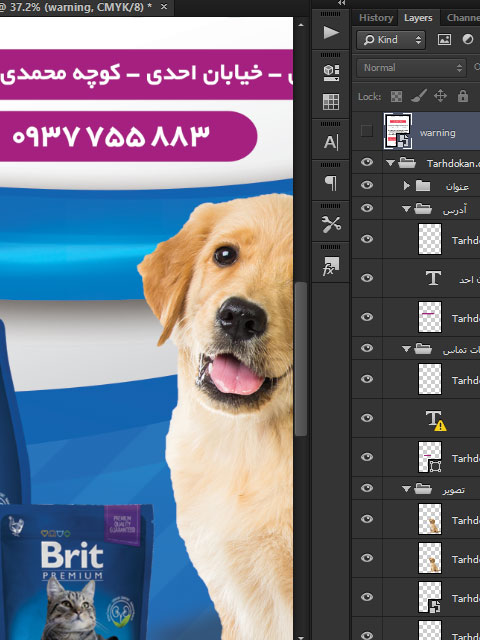Viewport: 480px width, 640px height.
Task: Click the canvas vertical scrollbar thumb
Action: (301, 359)
